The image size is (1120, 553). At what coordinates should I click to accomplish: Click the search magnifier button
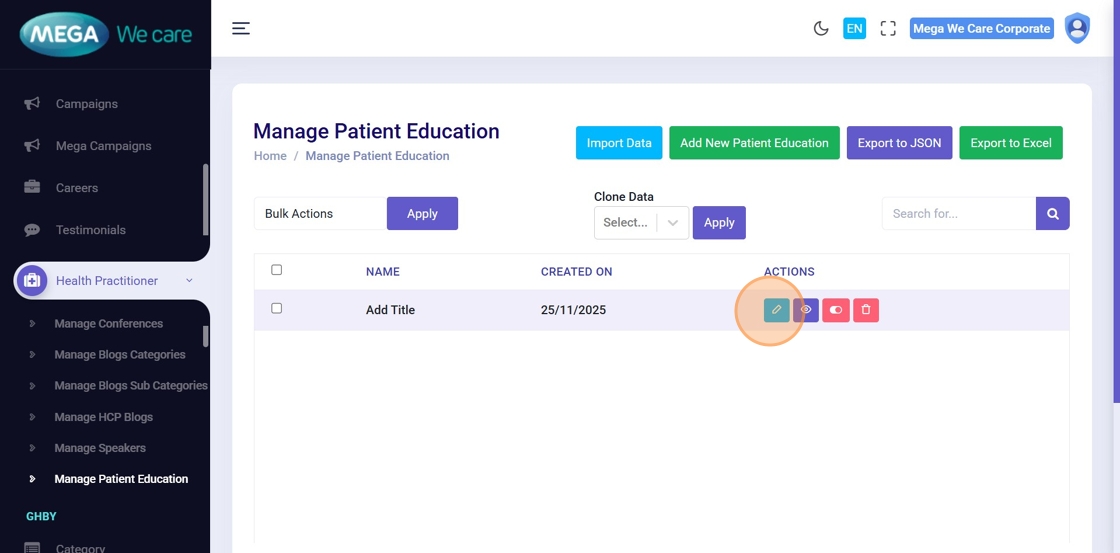pos(1053,214)
